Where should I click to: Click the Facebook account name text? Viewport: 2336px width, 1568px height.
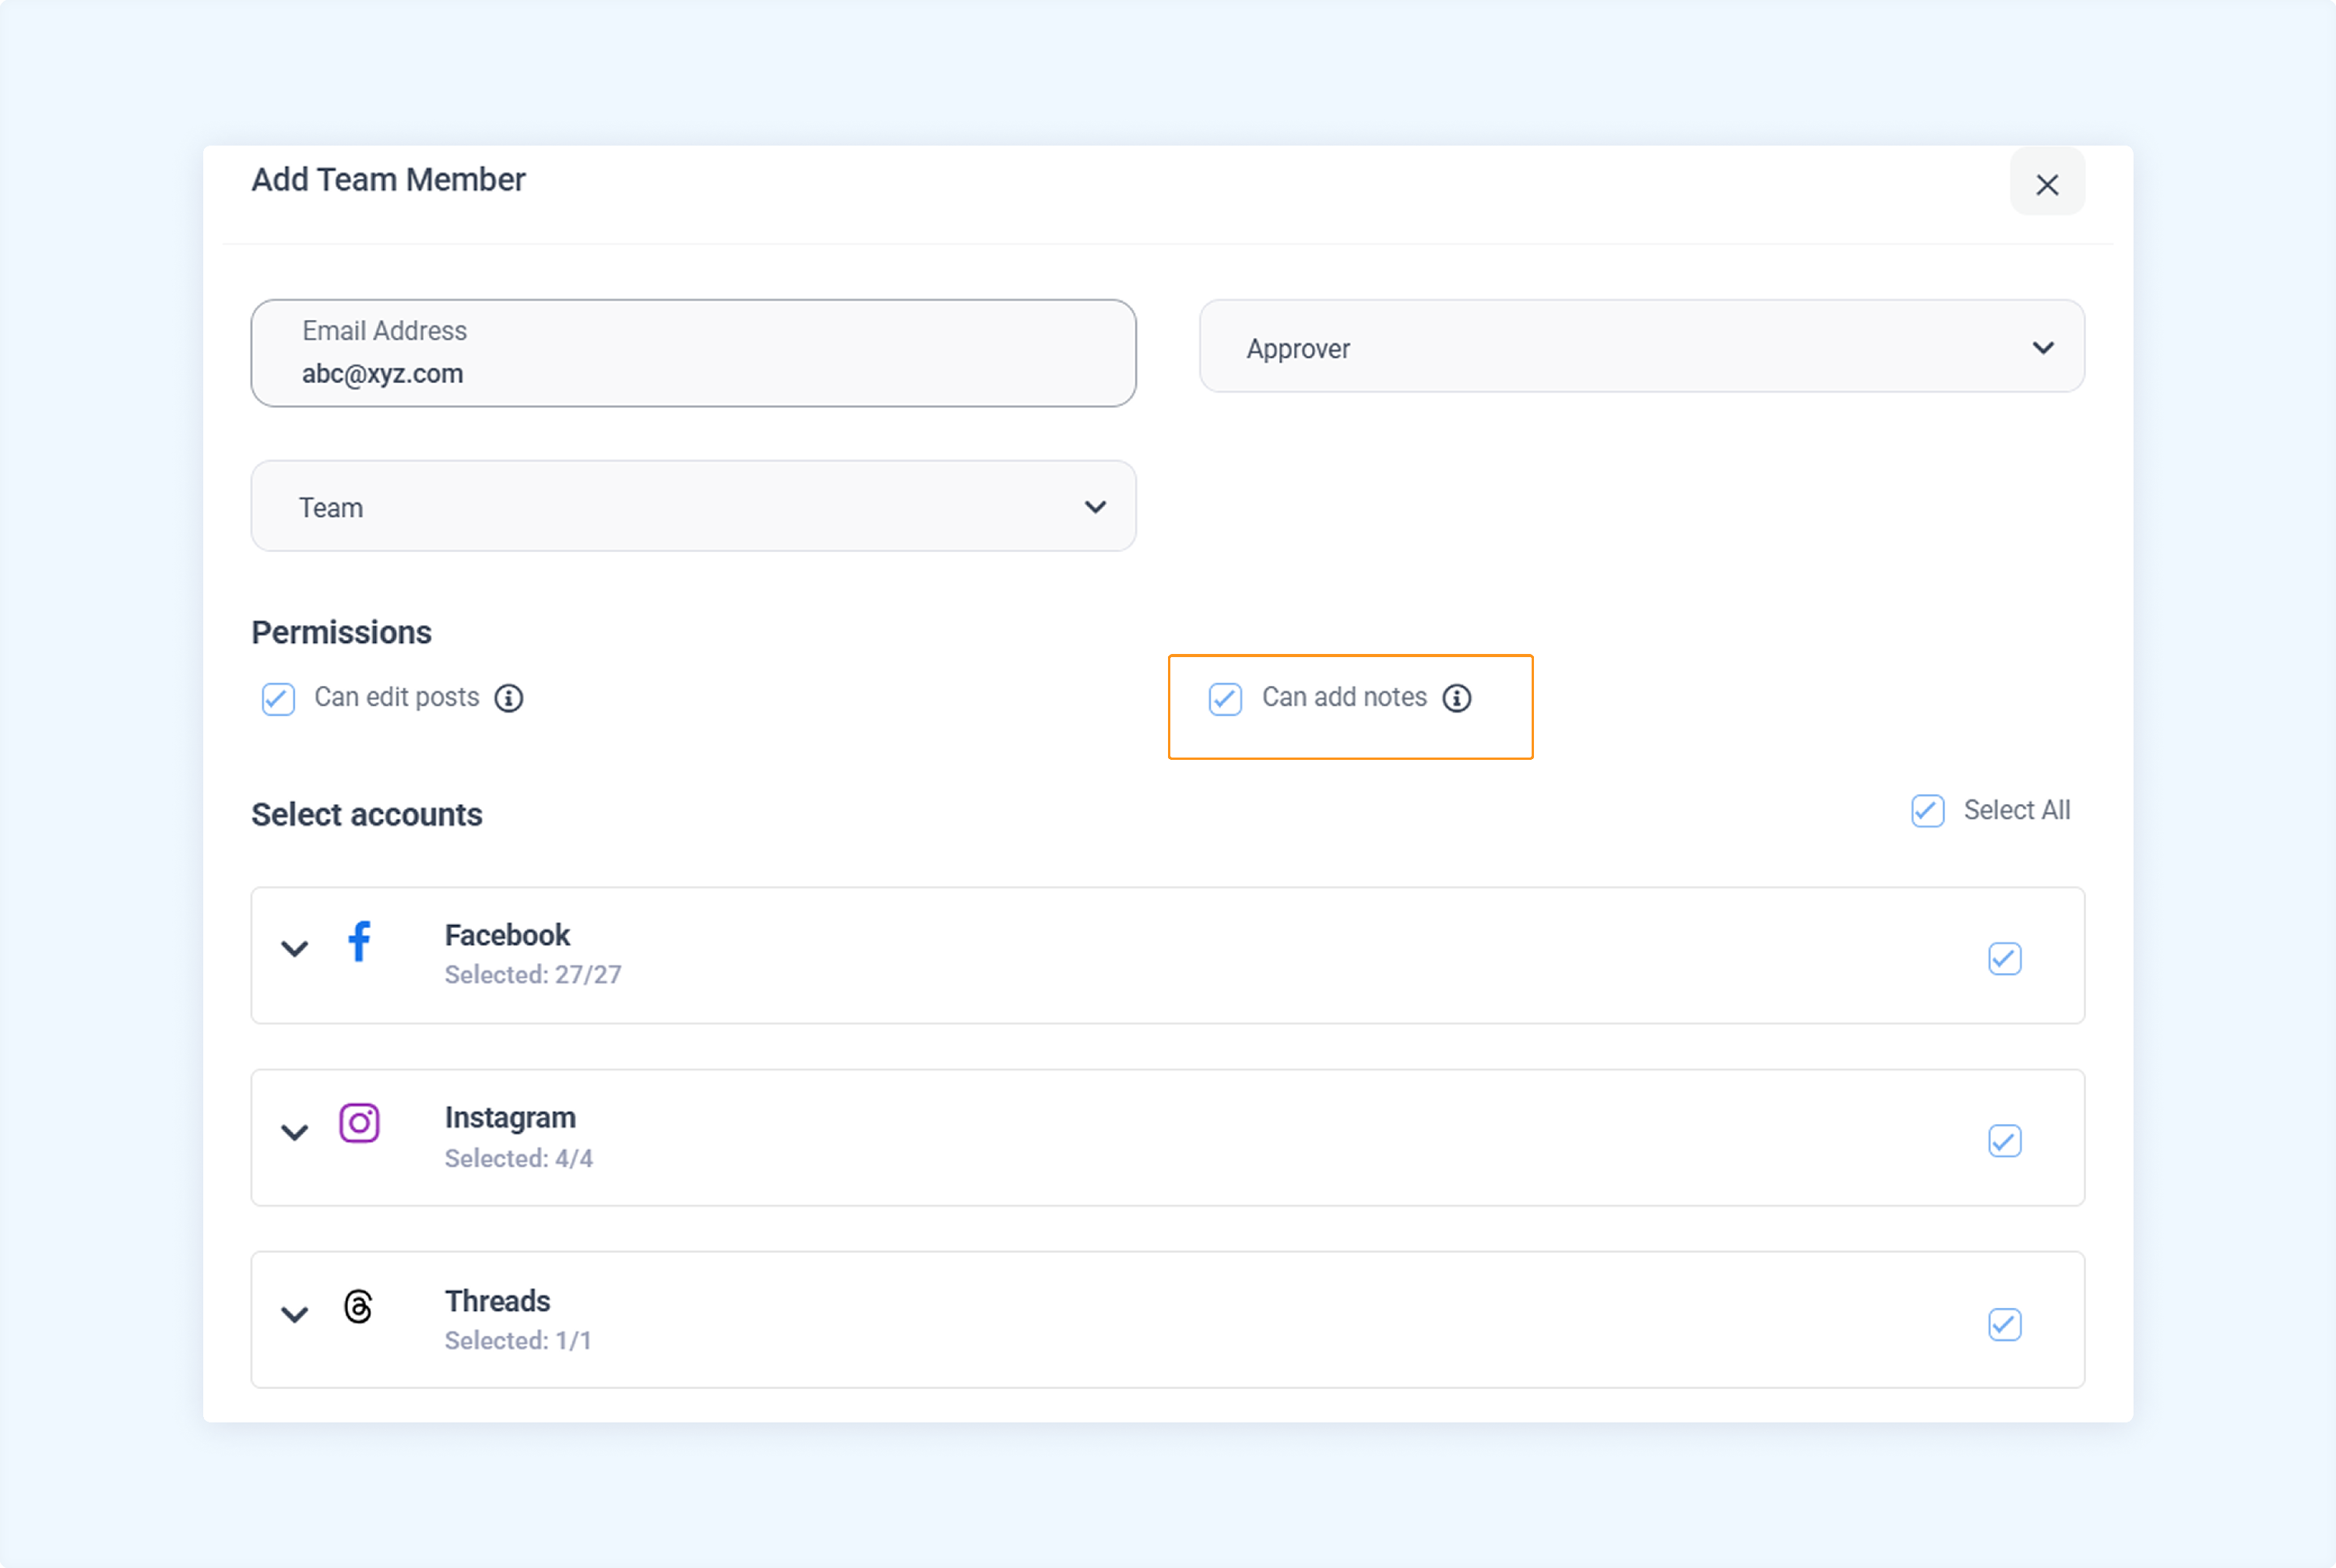[507, 935]
